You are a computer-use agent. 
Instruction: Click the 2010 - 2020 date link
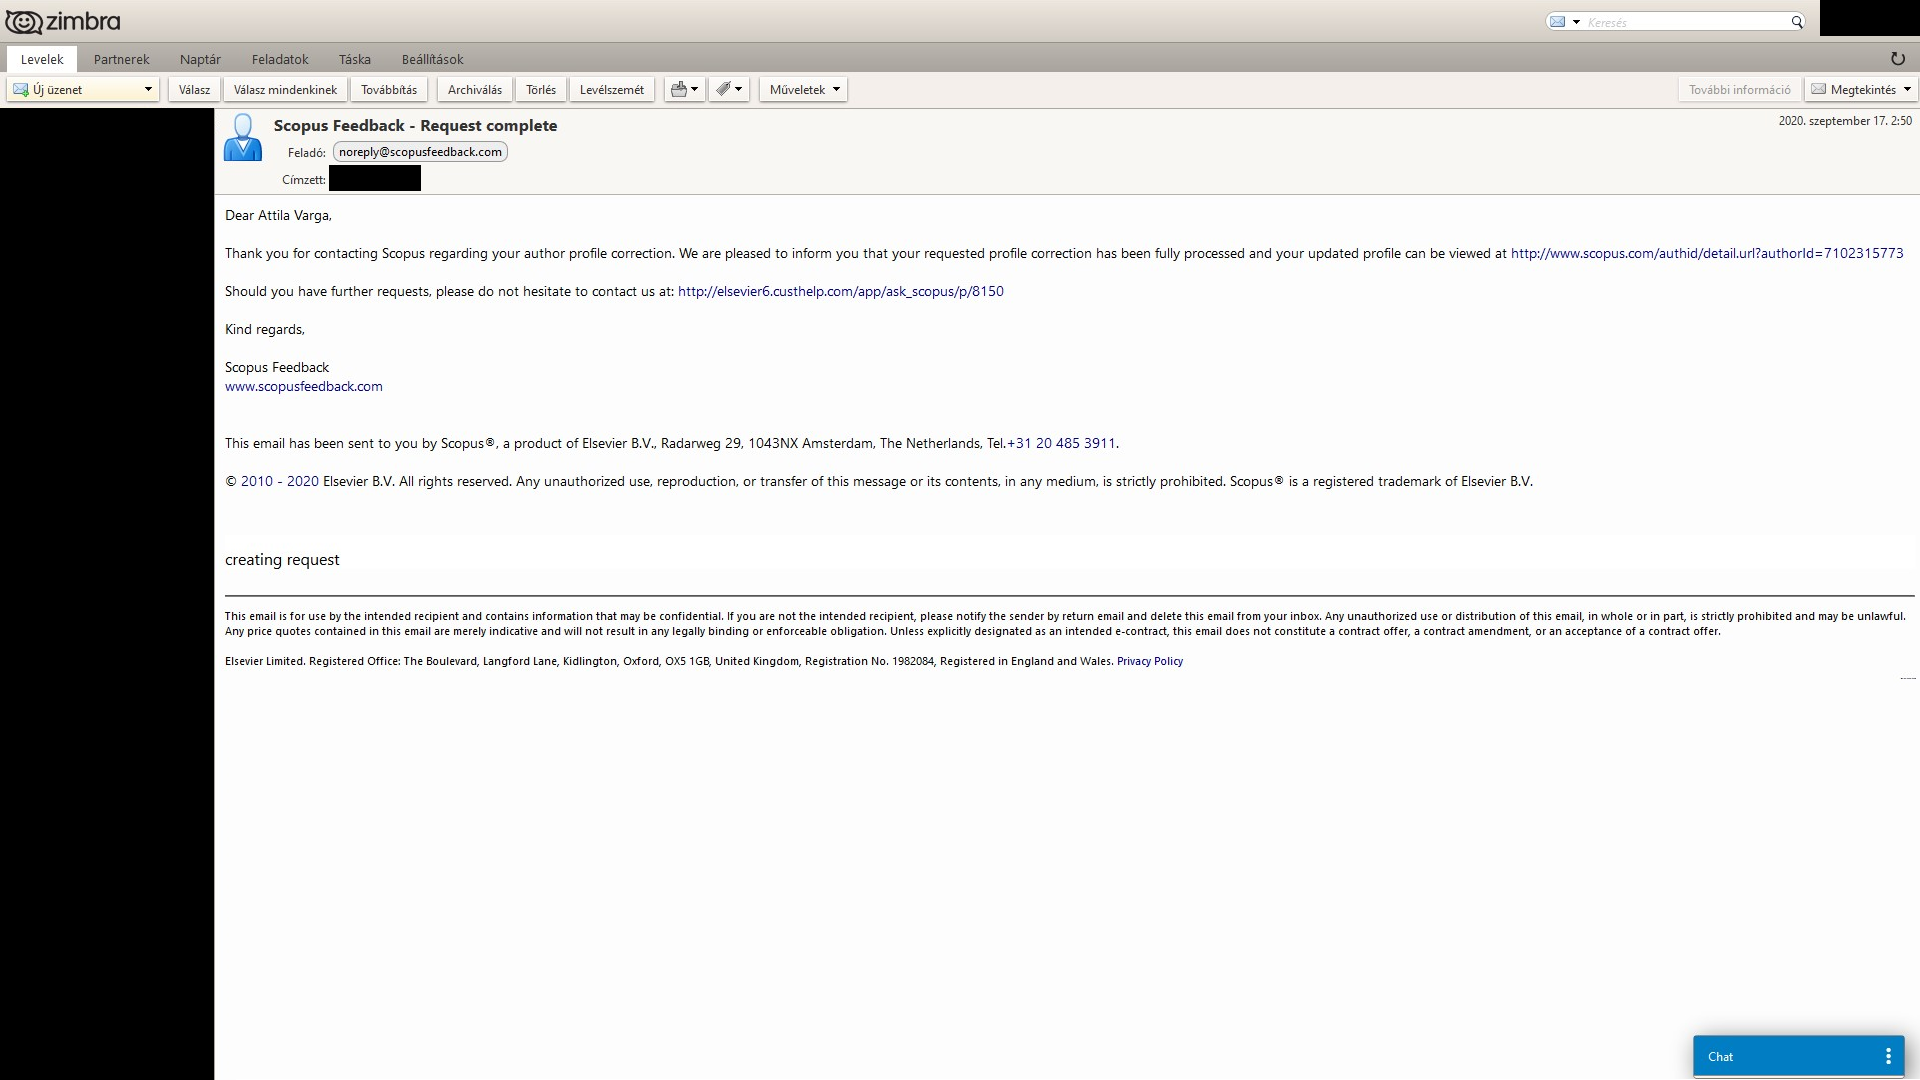pyautogui.click(x=279, y=481)
